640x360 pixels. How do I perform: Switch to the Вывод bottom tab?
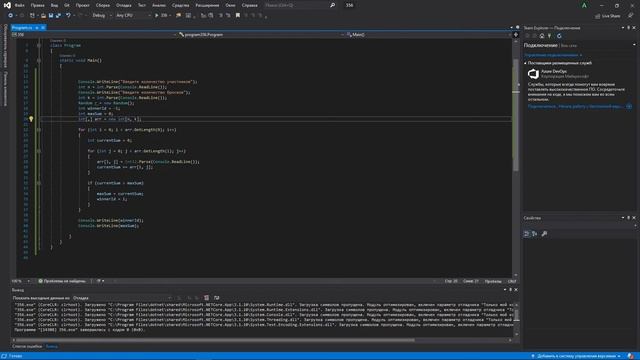[x=52, y=347]
